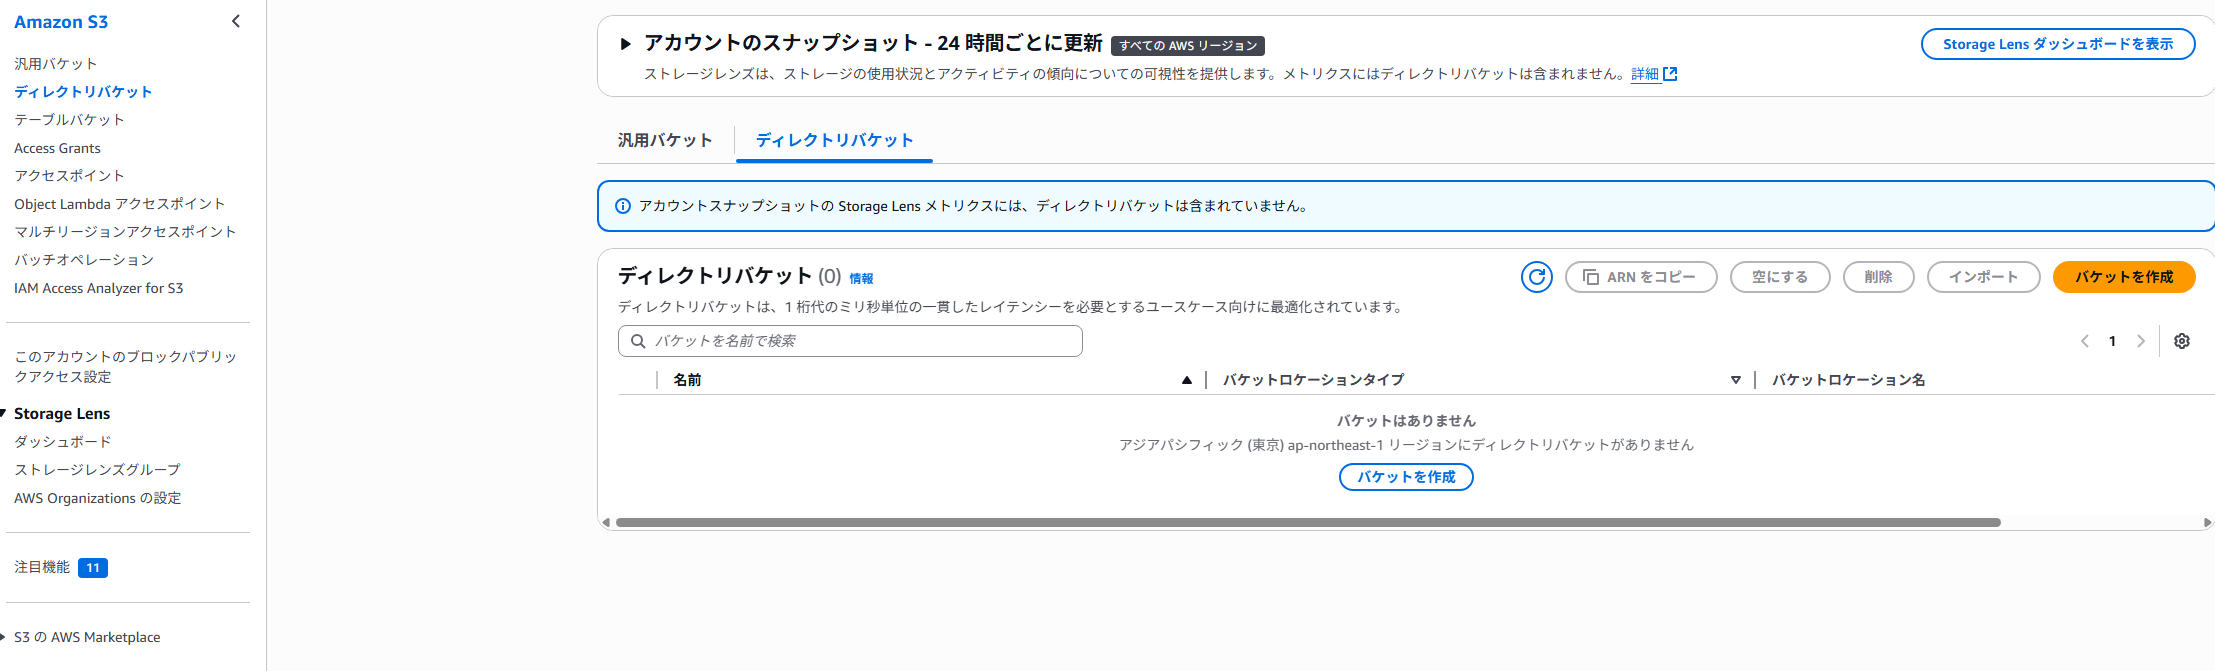Screen dimensions: 2215x671
Task: Click the refresh icon for directory buckets
Action: 1537,277
